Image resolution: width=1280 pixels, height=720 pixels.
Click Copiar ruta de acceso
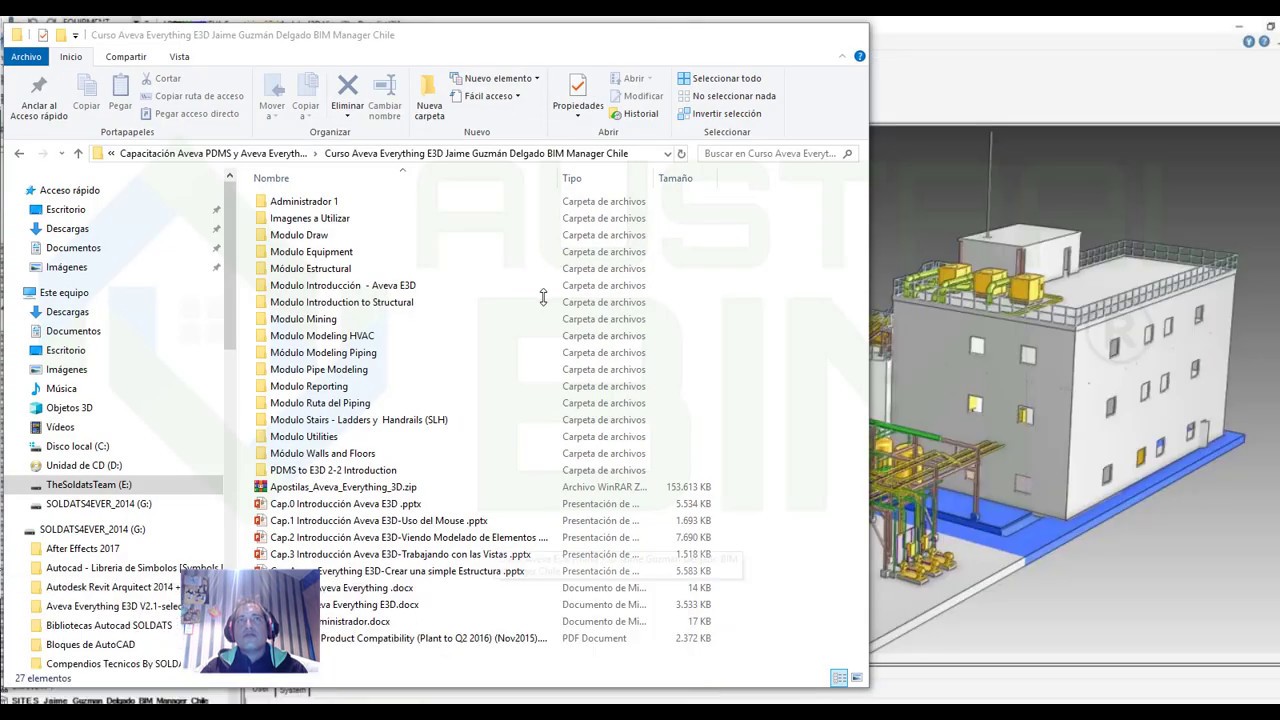tap(192, 96)
